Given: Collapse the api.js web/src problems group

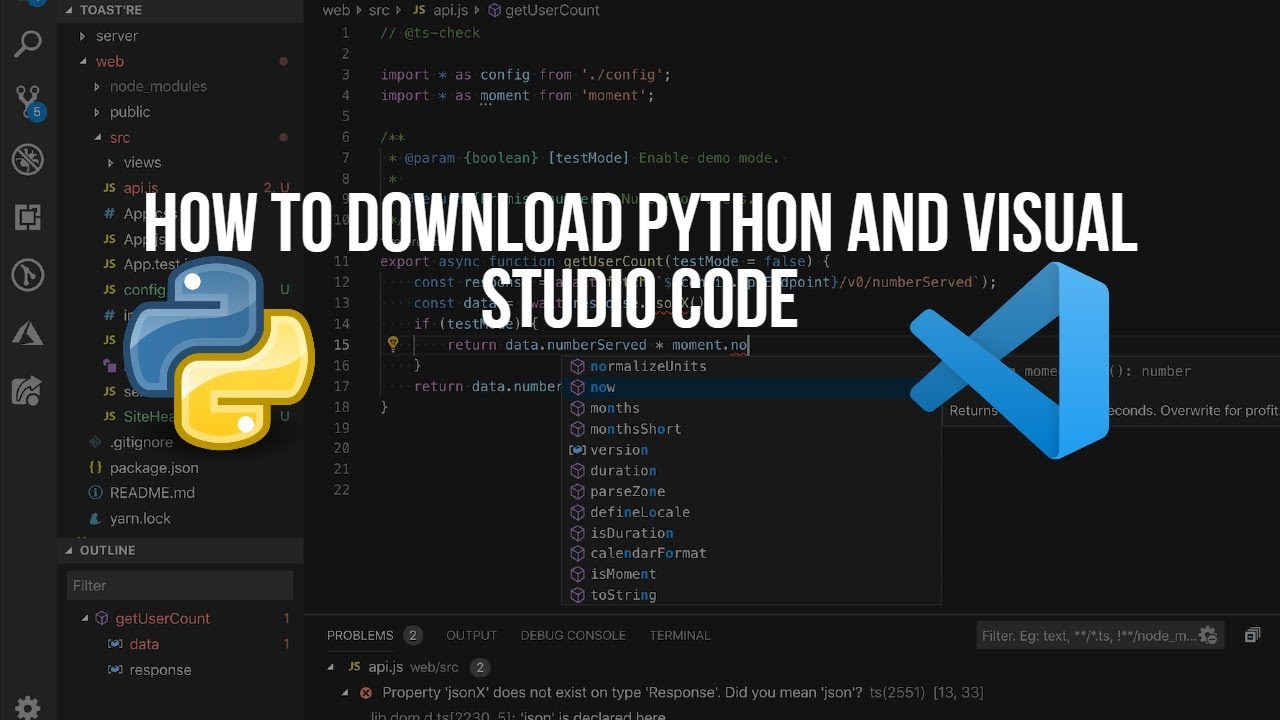Looking at the screenshot, I should click(332, 667).
